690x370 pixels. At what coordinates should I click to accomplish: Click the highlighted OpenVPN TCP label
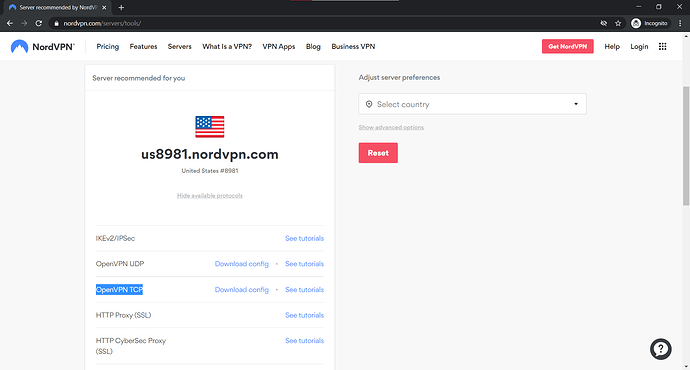point(119,289)
